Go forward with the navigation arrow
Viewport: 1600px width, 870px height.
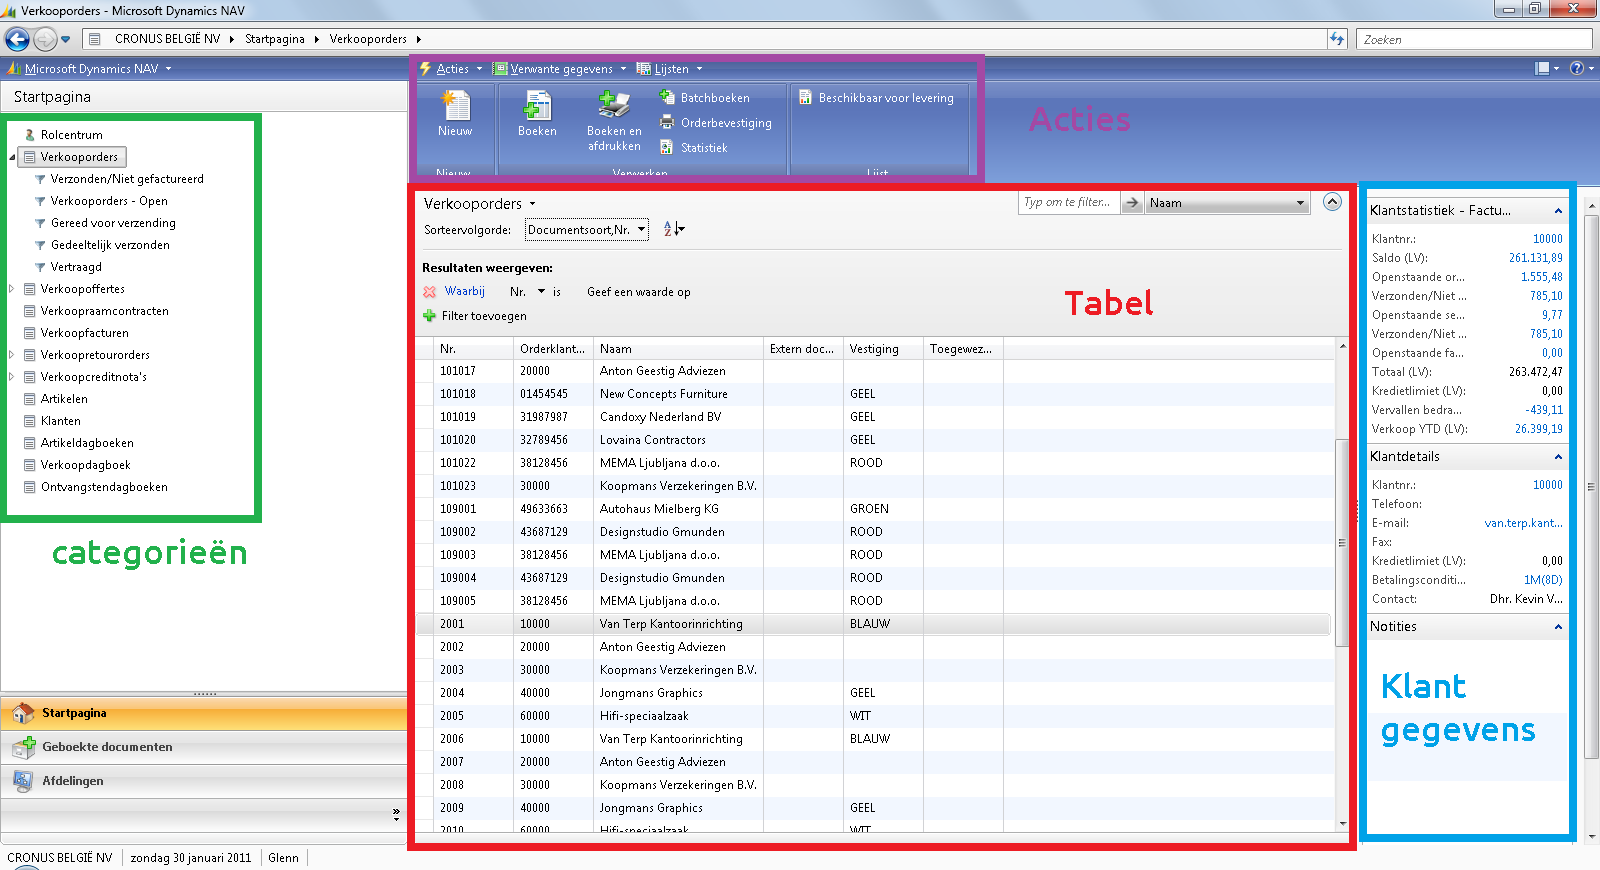45,39
